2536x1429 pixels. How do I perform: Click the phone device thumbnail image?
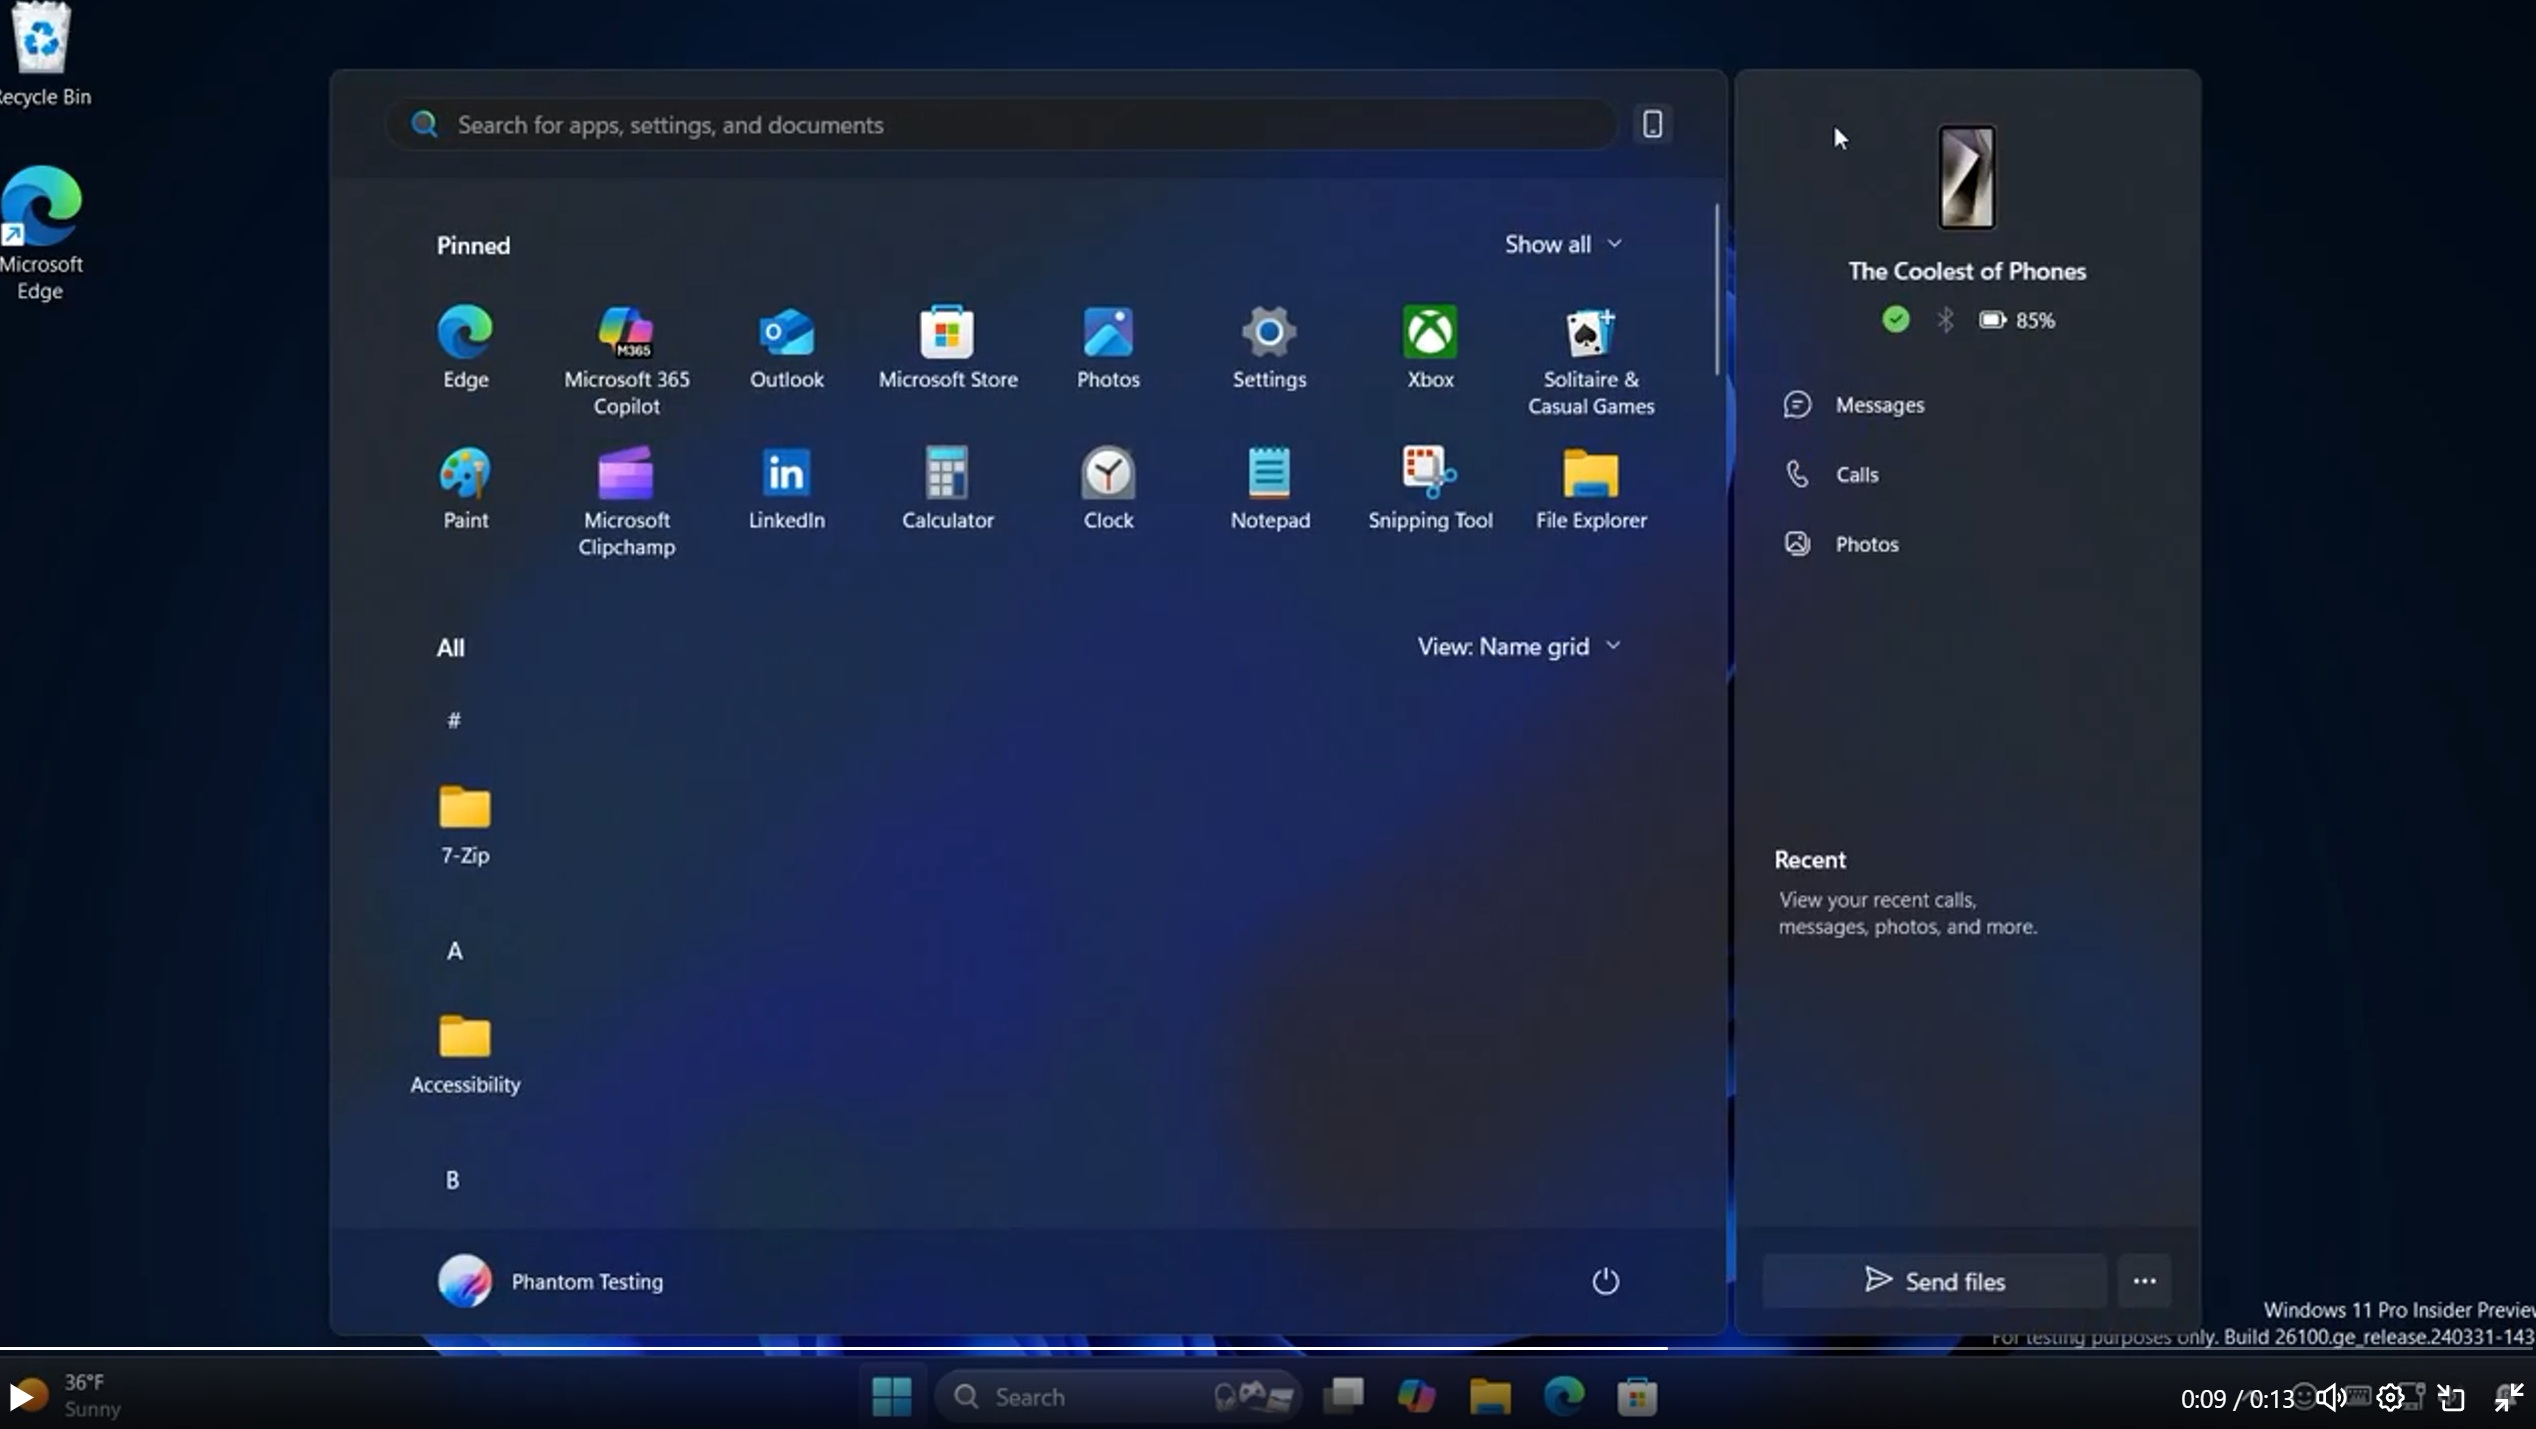point(1966,177)
